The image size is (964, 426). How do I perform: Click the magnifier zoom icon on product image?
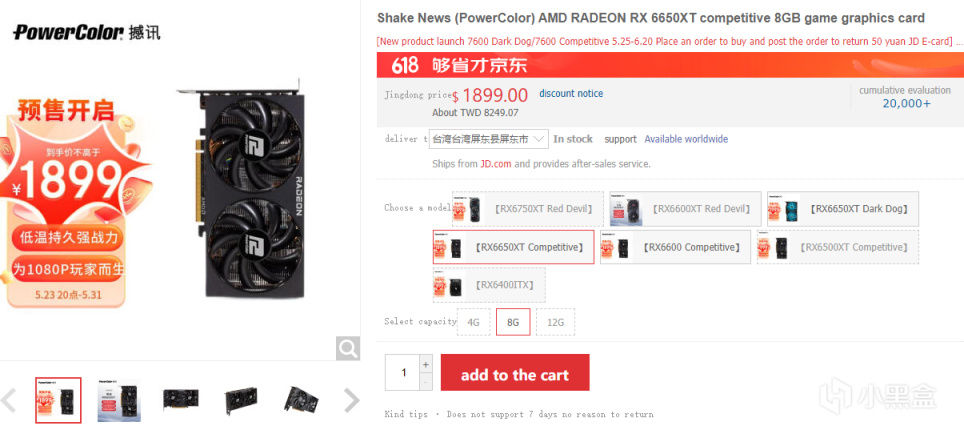coord(347,349)
